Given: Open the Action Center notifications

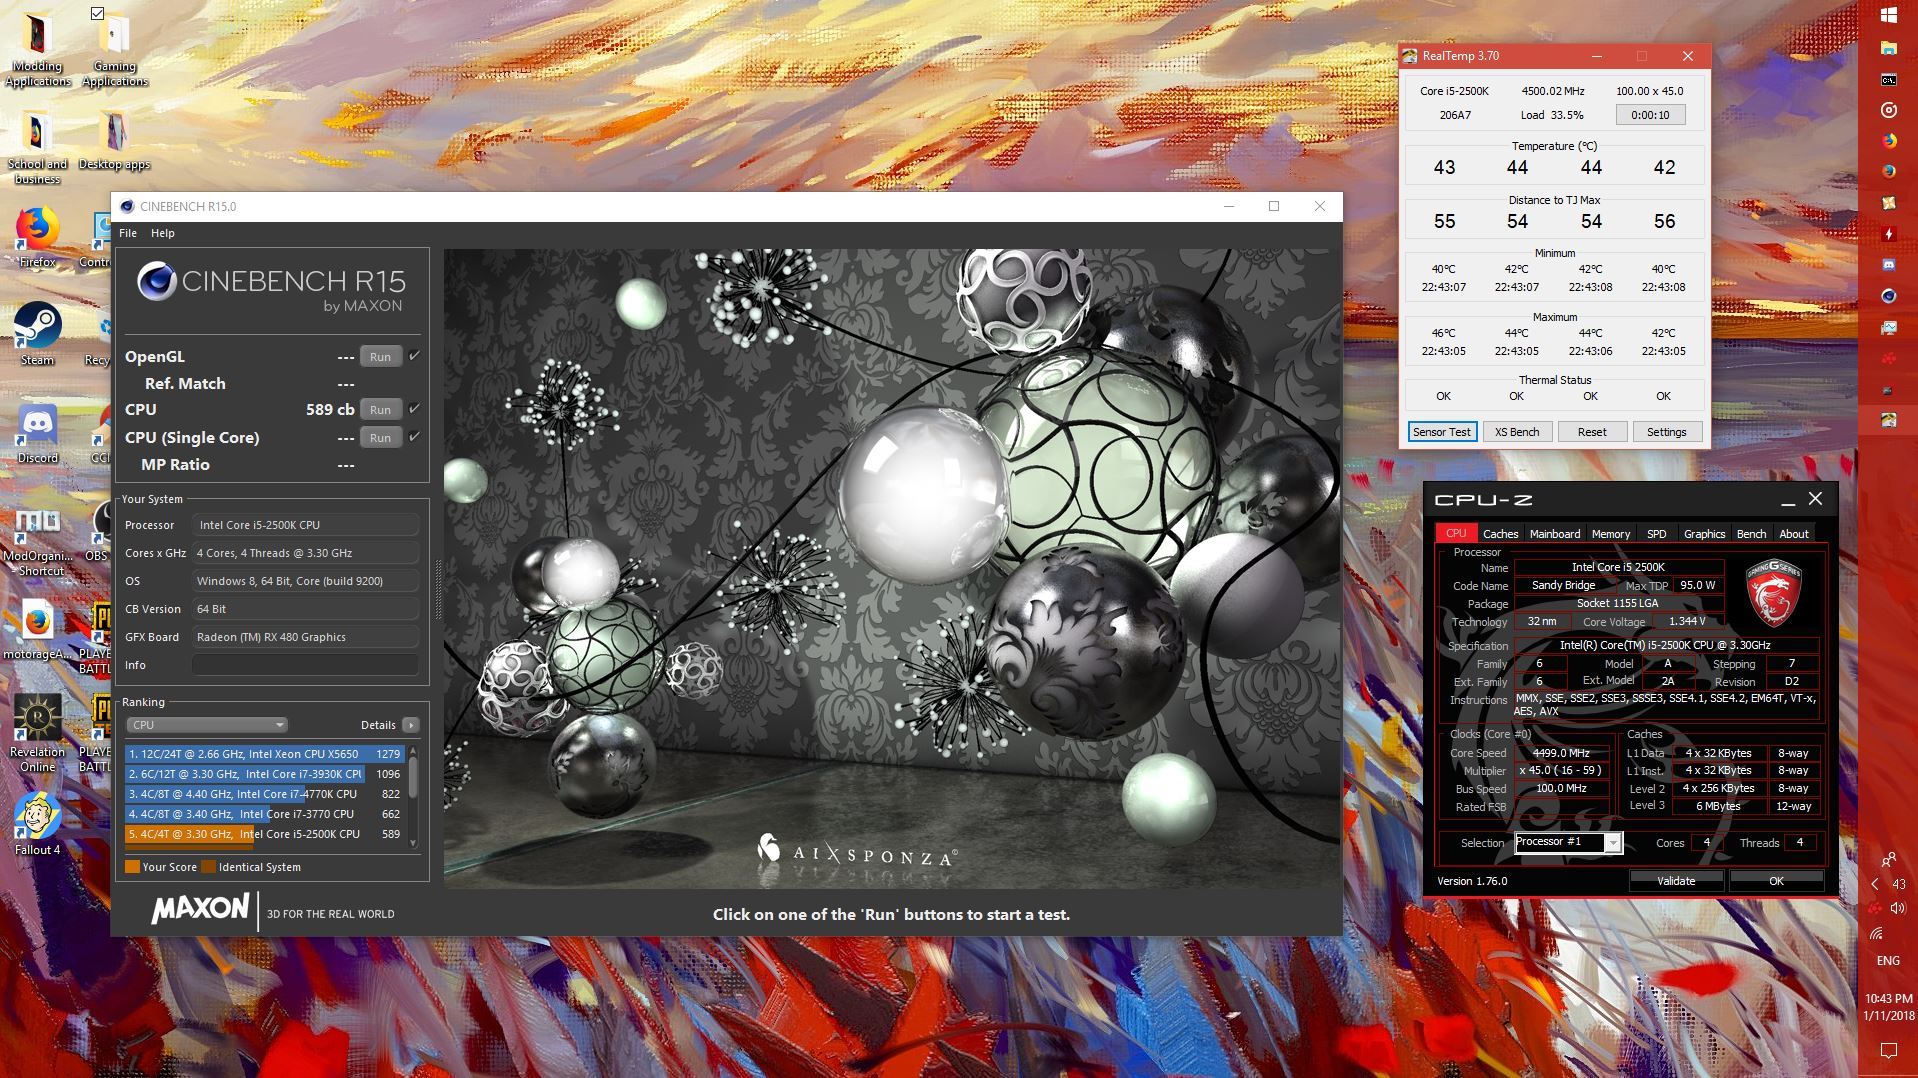Looking at the screenshot, I should click(x=1888, y=1050).
